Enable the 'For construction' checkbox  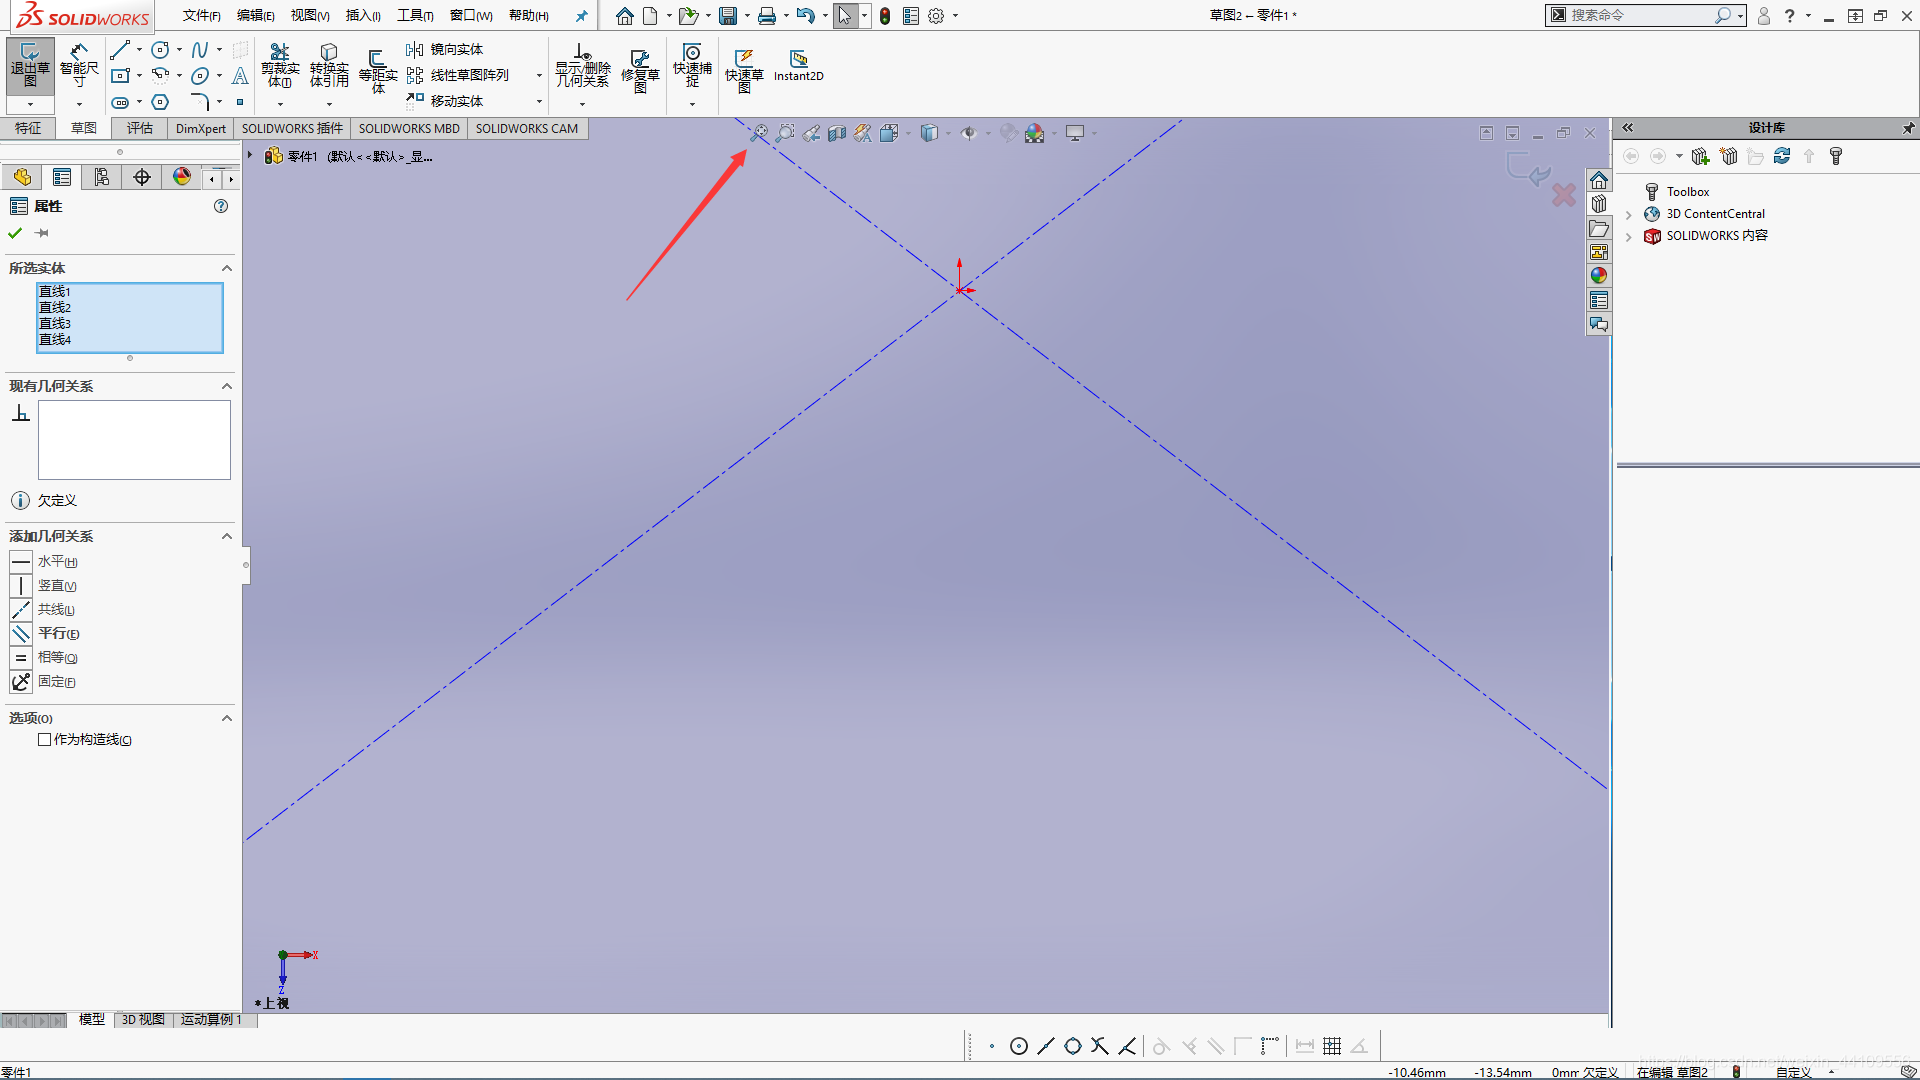pyautogui.click(x=44, y=740)
